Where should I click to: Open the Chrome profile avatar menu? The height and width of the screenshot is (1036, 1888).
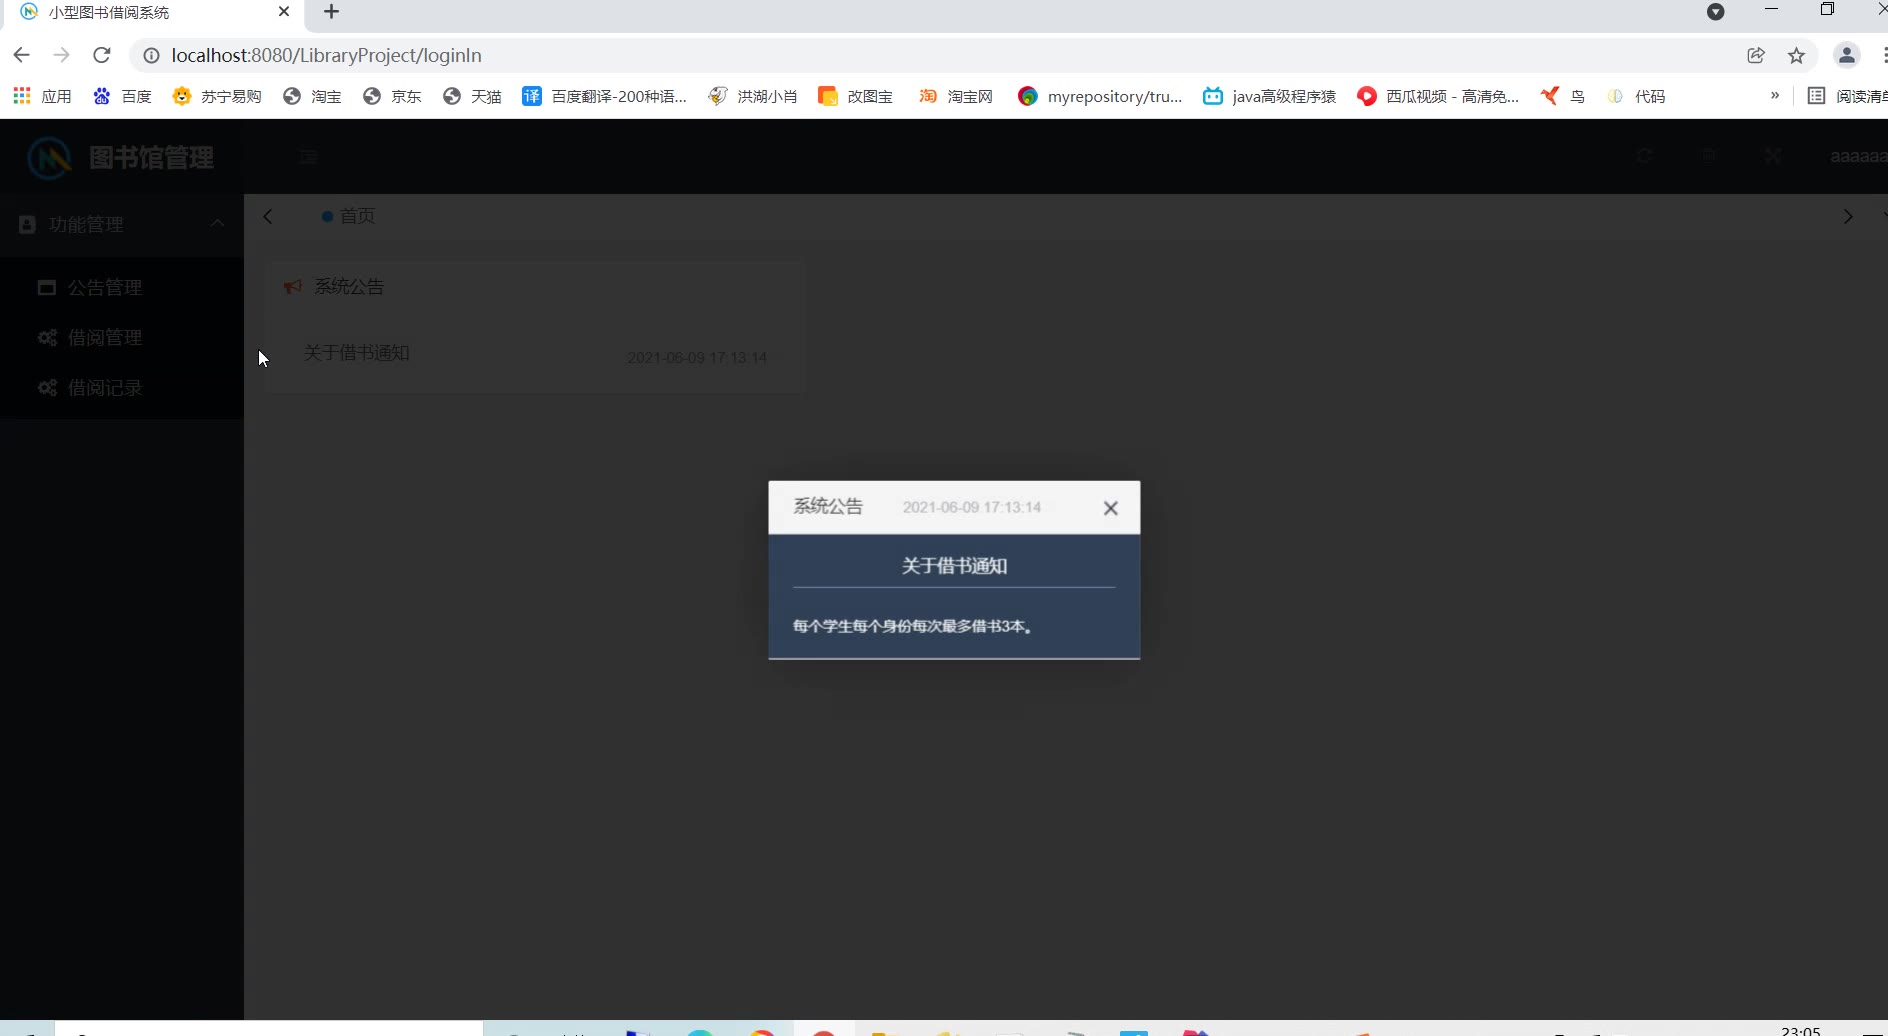click(x=1847, y=55)
